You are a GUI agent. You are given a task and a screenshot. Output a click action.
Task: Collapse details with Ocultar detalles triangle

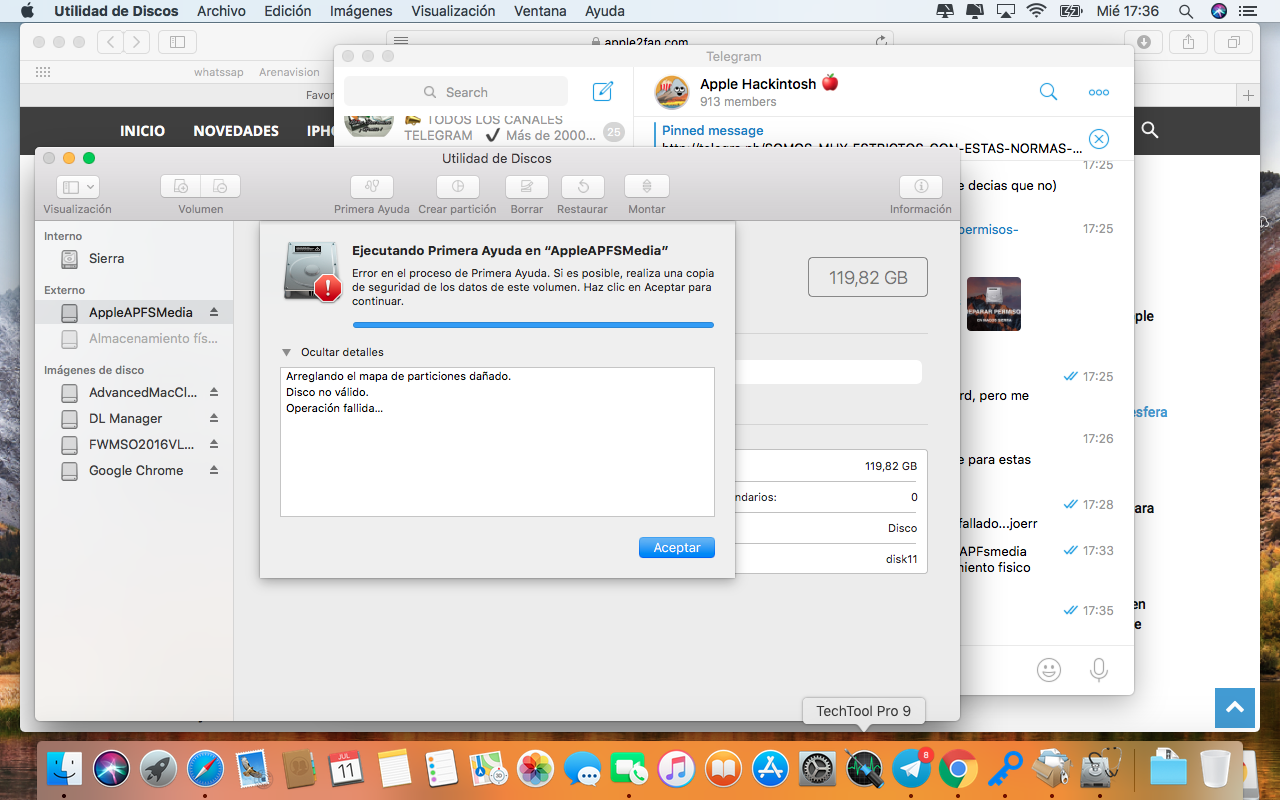click(x=287, y=352)
